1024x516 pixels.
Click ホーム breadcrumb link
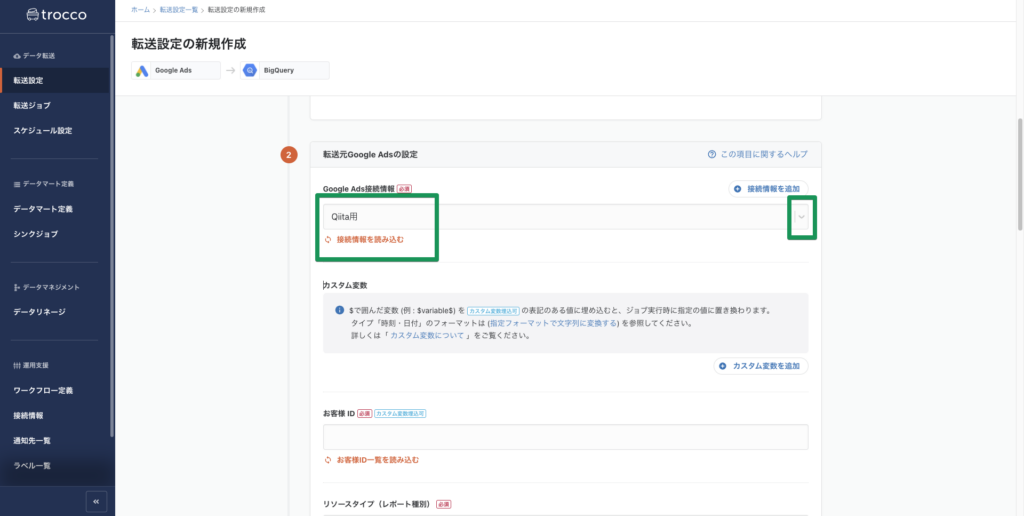pos(140,9)
